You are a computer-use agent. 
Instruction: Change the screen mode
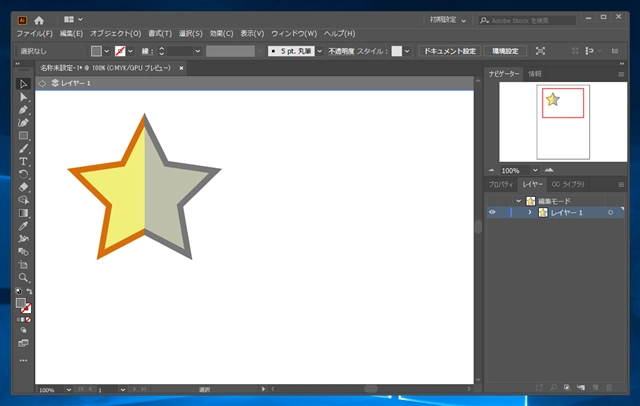click(x=23, y=343)
